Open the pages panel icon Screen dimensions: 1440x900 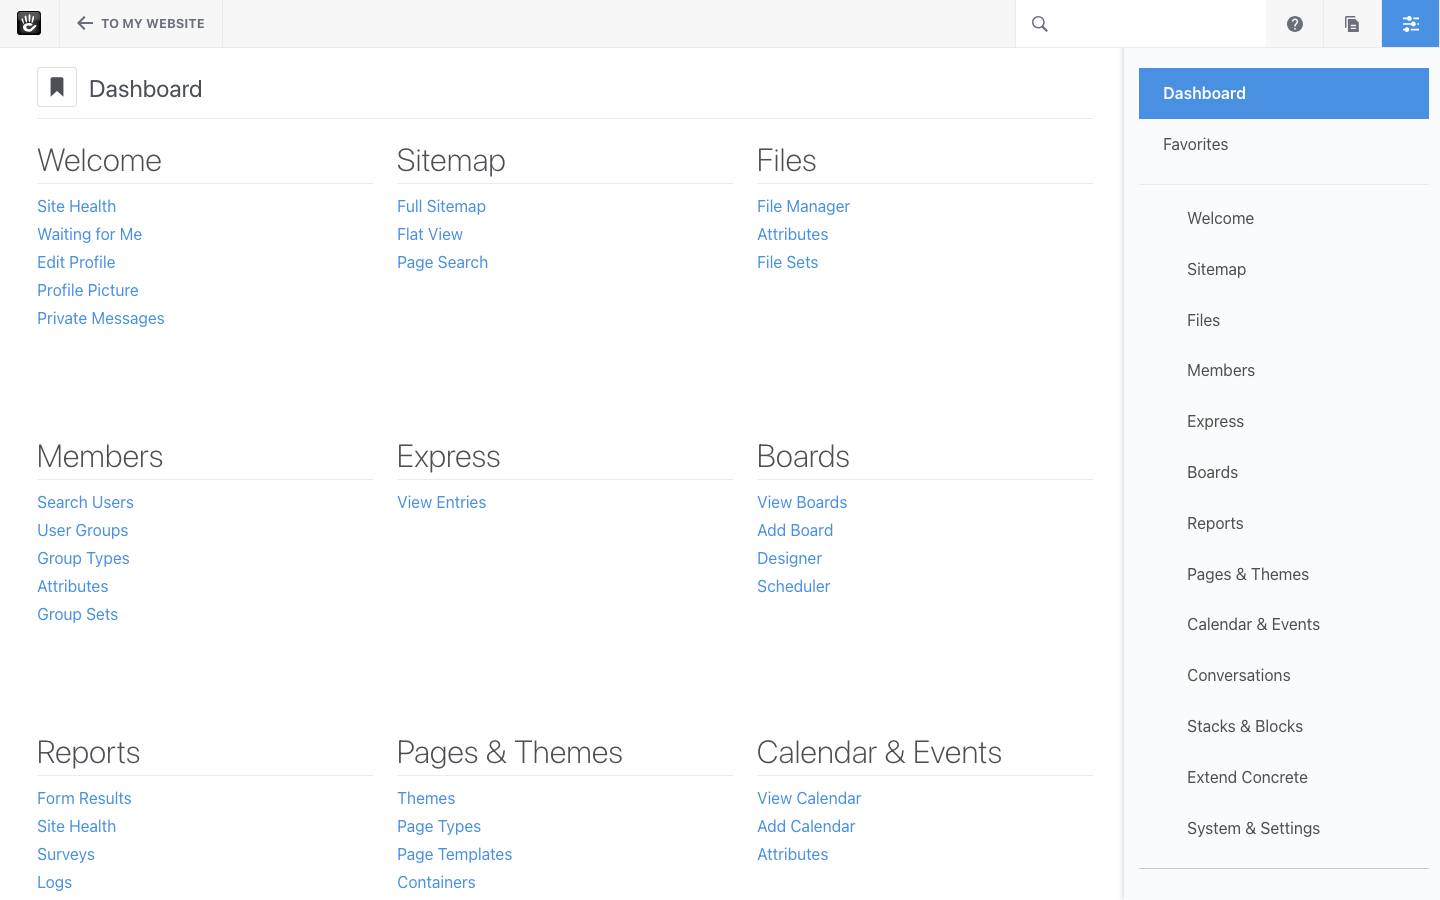click(1352, 24)
